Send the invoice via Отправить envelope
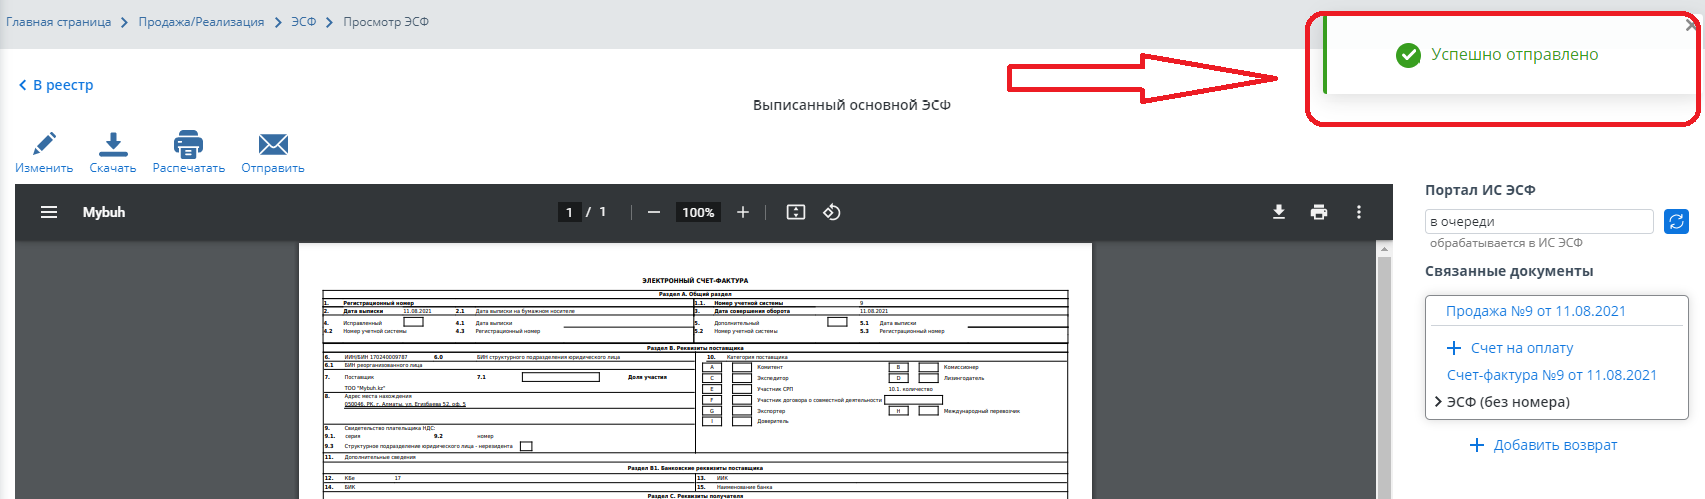Viewport: 1705px width, 499px height. click(x=272, y=145)
